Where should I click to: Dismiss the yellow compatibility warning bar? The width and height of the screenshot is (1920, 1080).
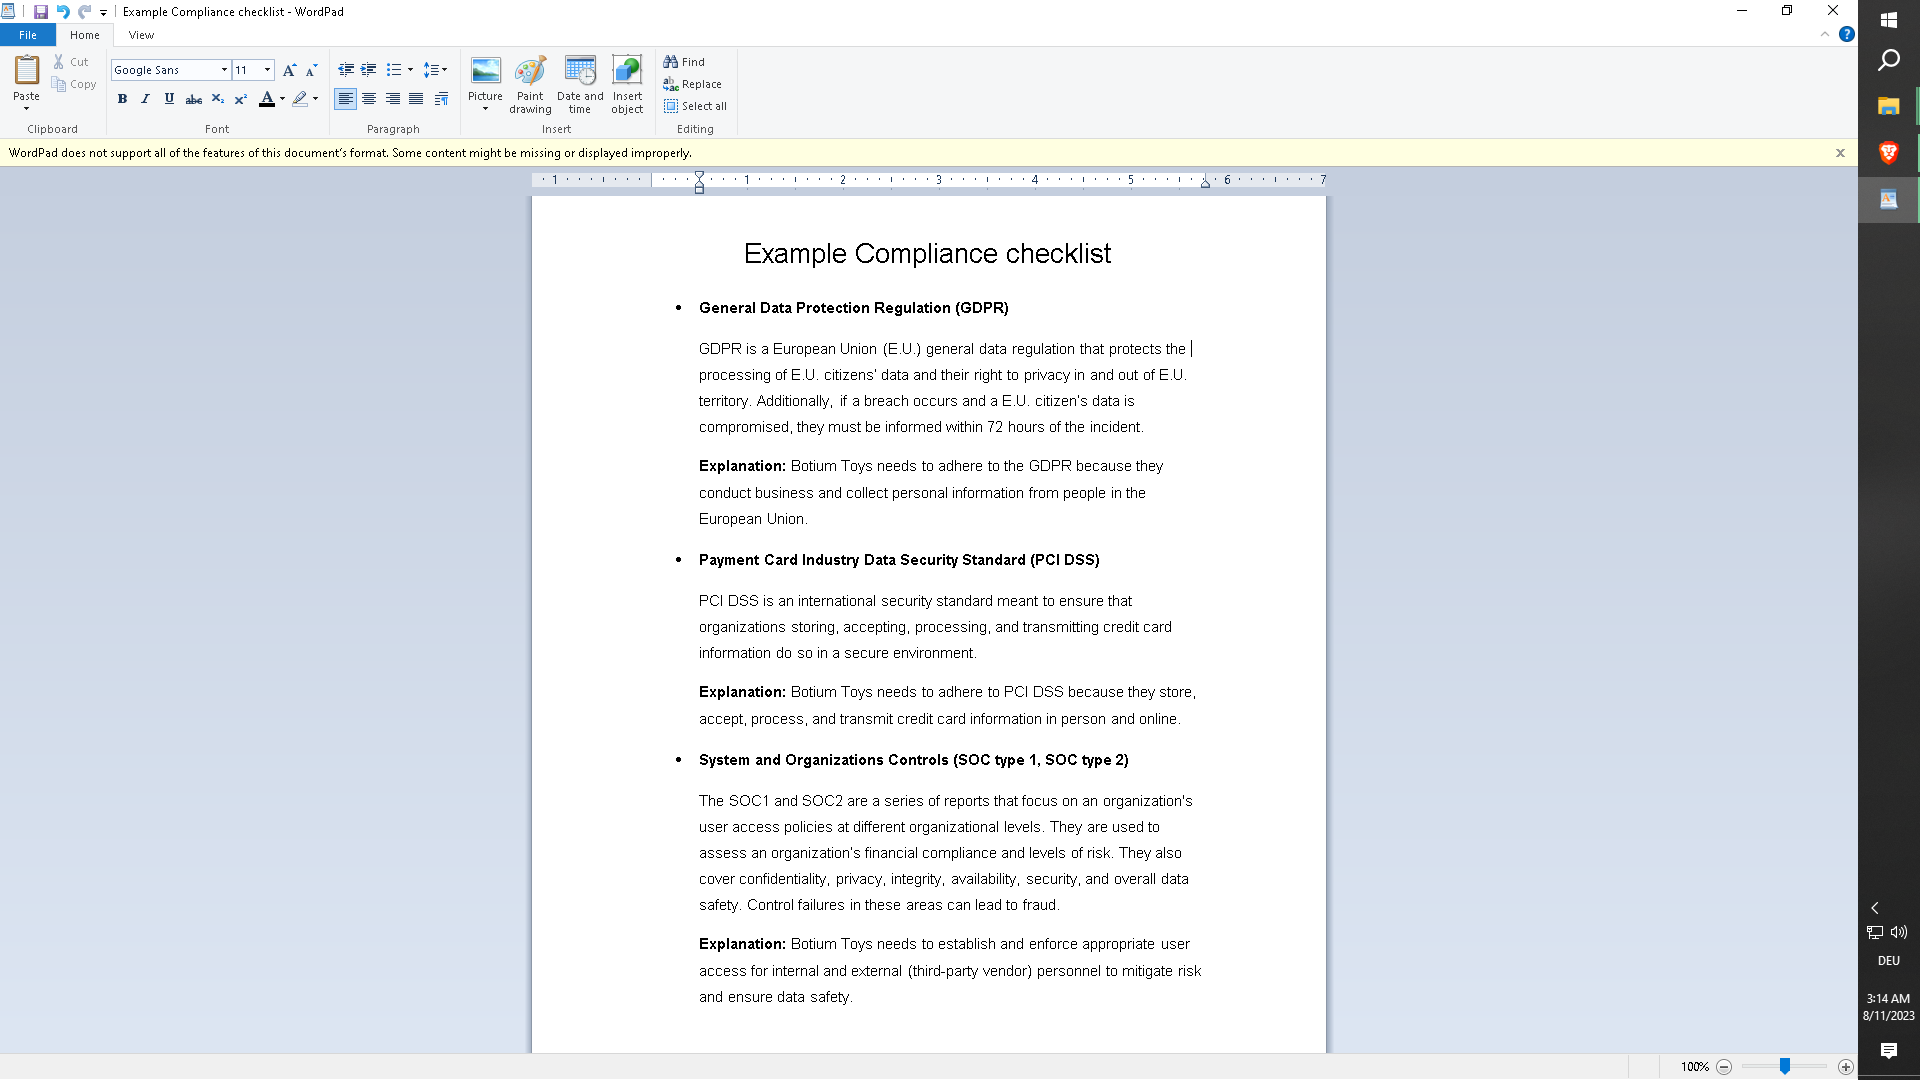[1840, 153]
